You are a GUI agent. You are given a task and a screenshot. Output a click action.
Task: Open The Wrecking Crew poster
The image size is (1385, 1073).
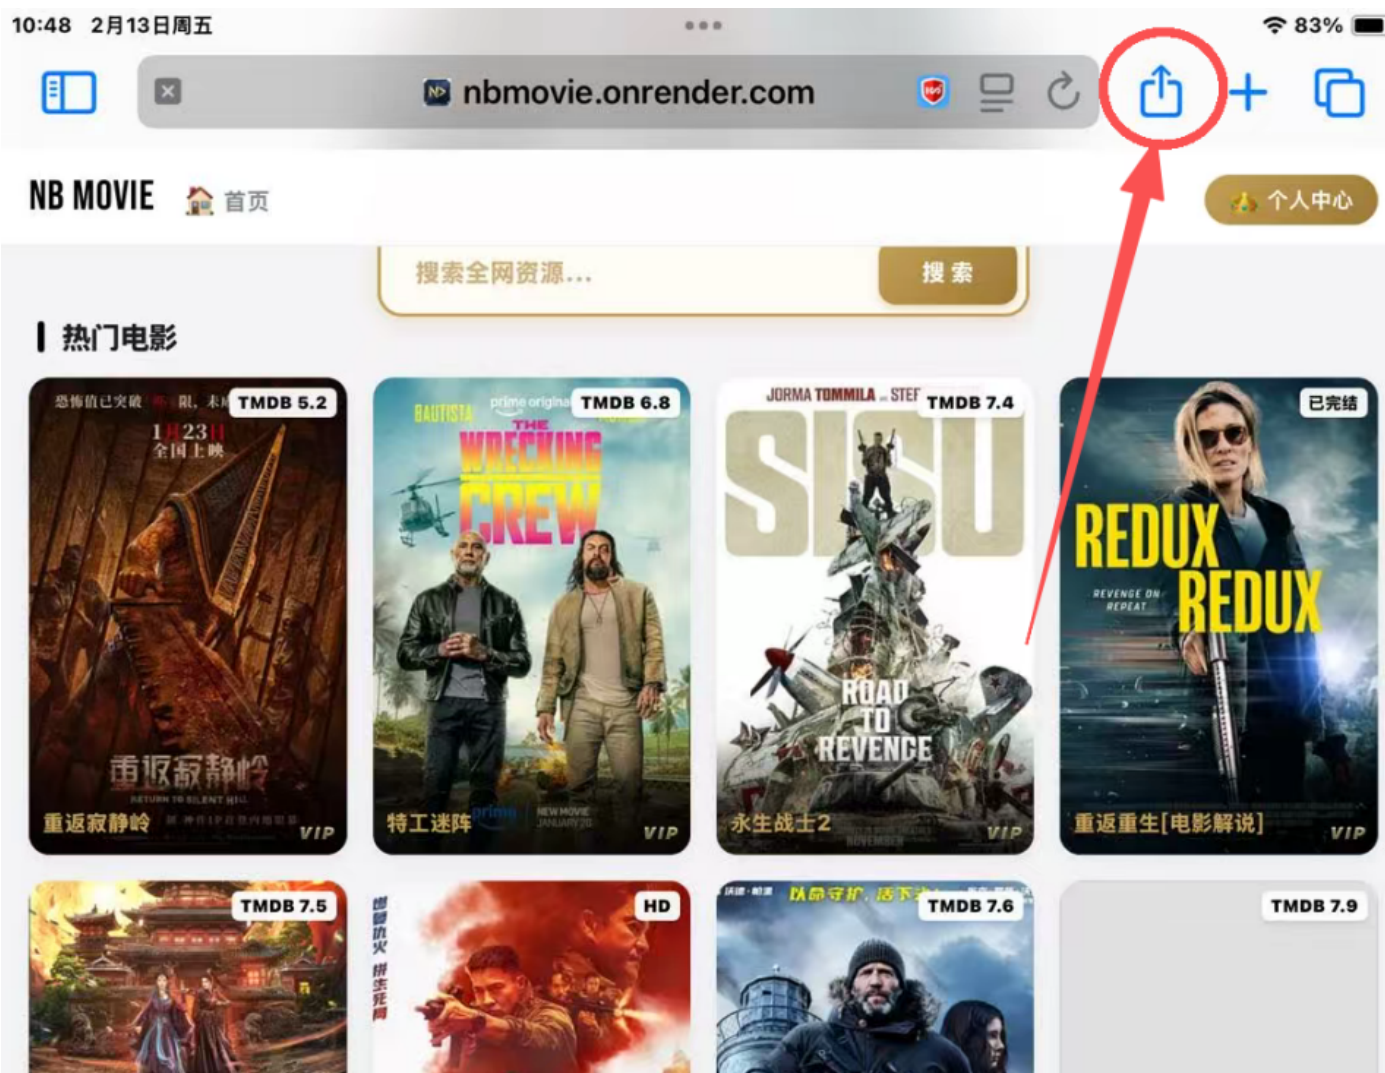(x=532, y=616)
